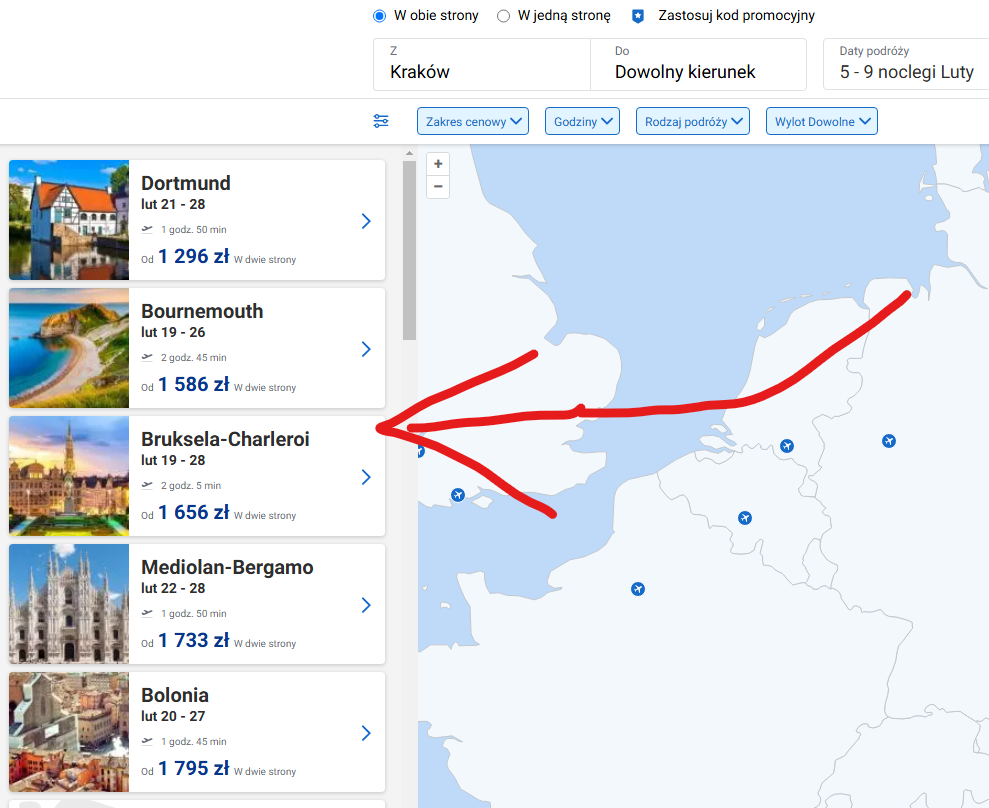Screen dimensions: 989x808
Task: Open Bolonia card arrow chevron
Action: coord(366,733)
